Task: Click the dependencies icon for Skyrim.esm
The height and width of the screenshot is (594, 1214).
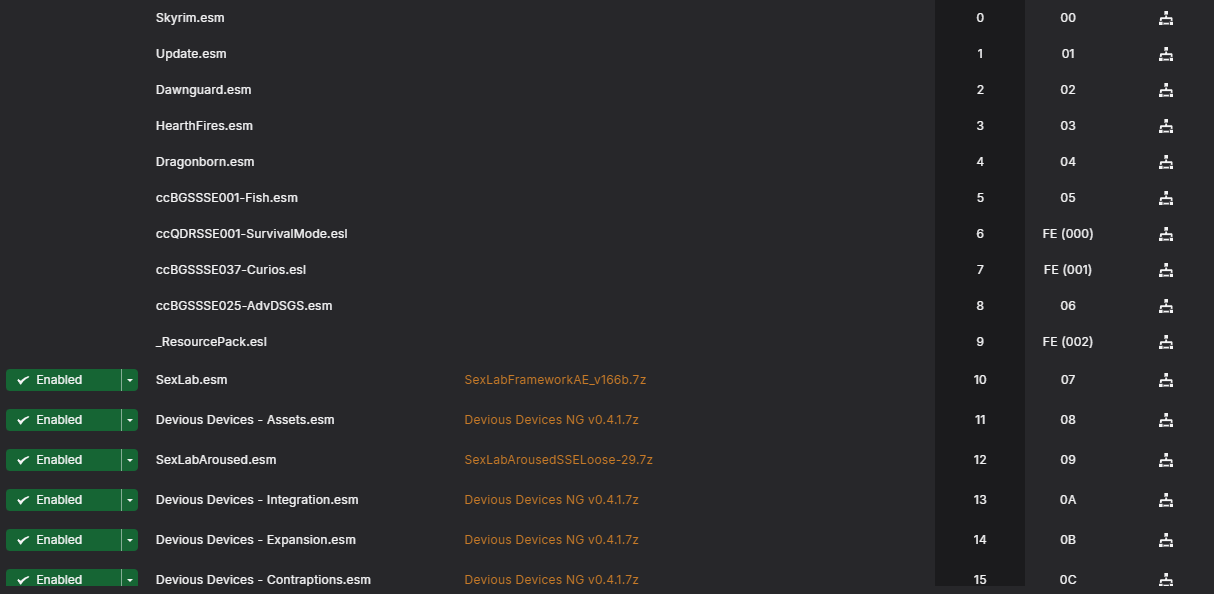Action: (x=1165, y=18)
